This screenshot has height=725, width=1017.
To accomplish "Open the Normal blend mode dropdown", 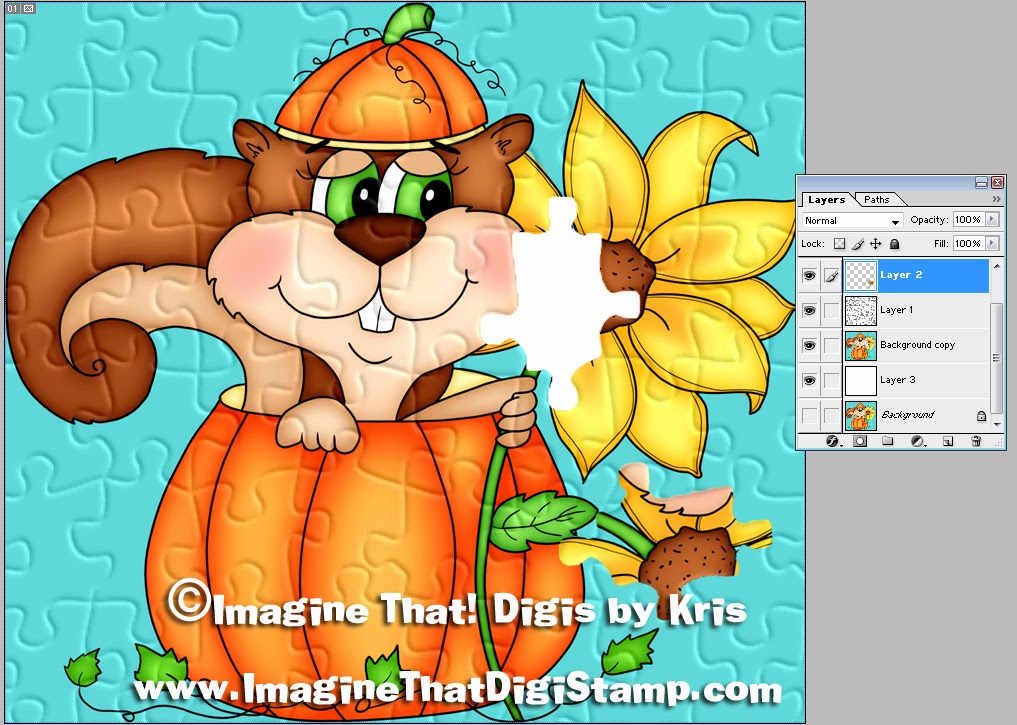I will [852, 220].
